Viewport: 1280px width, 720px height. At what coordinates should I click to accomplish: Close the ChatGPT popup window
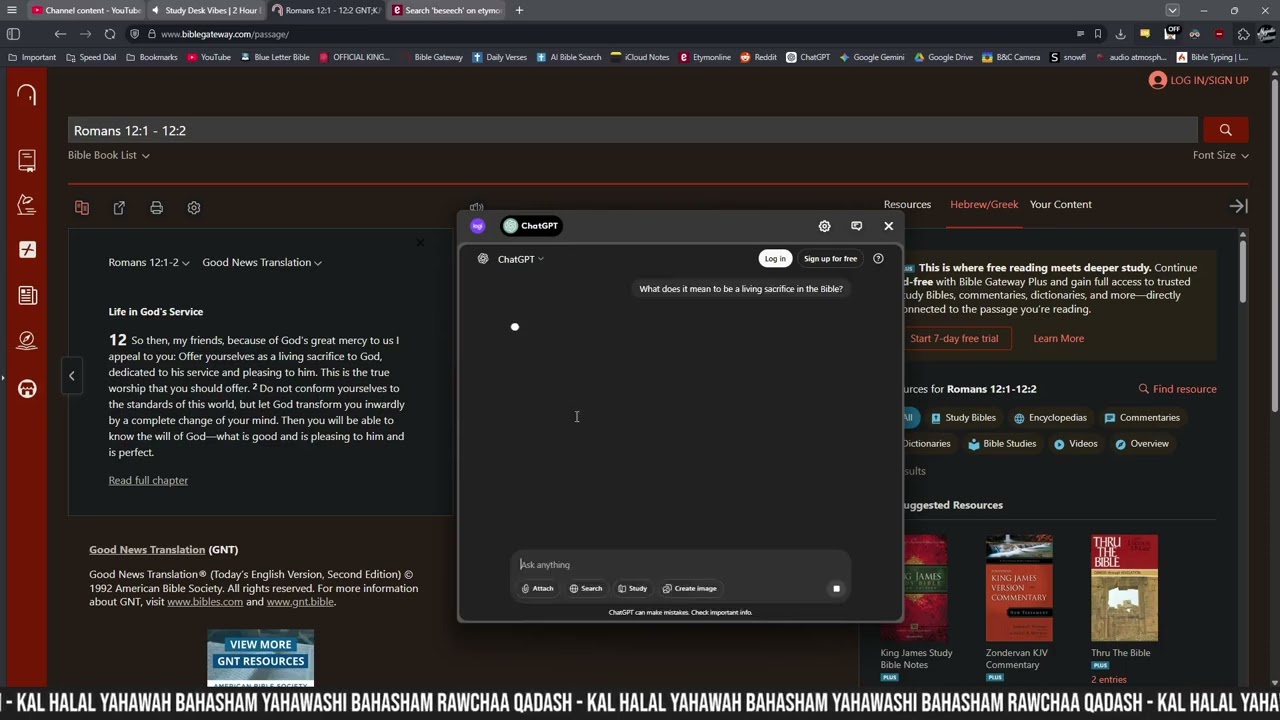888,226
